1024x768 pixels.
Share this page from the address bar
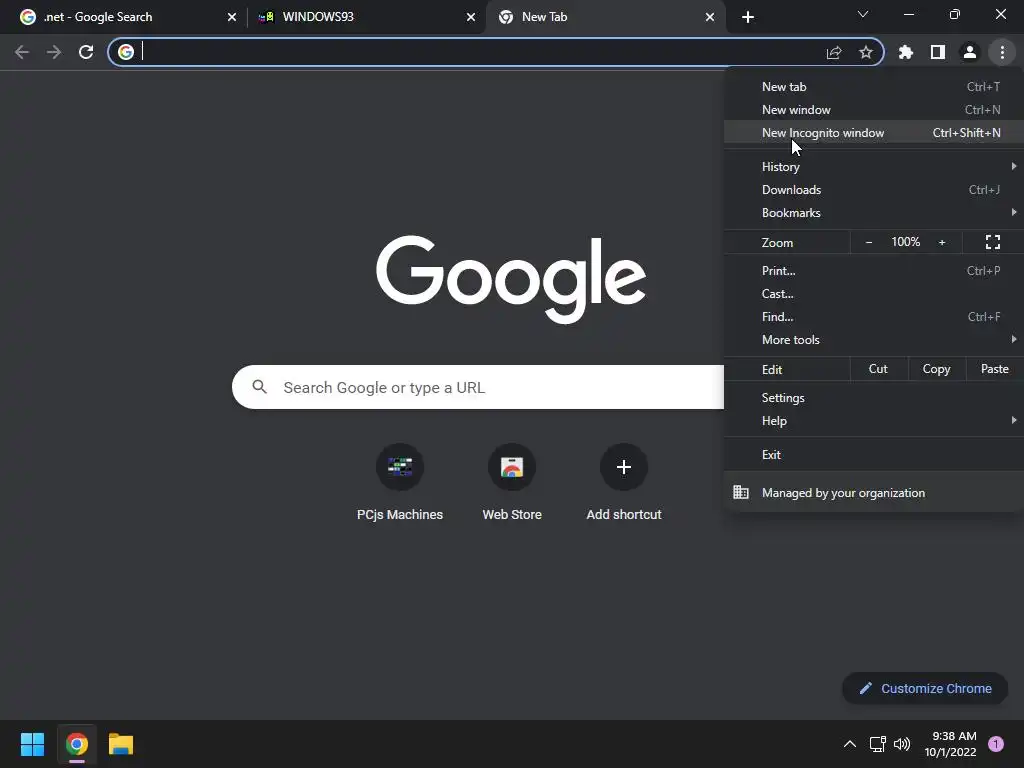pyautogui.click(x=834, y=52)
